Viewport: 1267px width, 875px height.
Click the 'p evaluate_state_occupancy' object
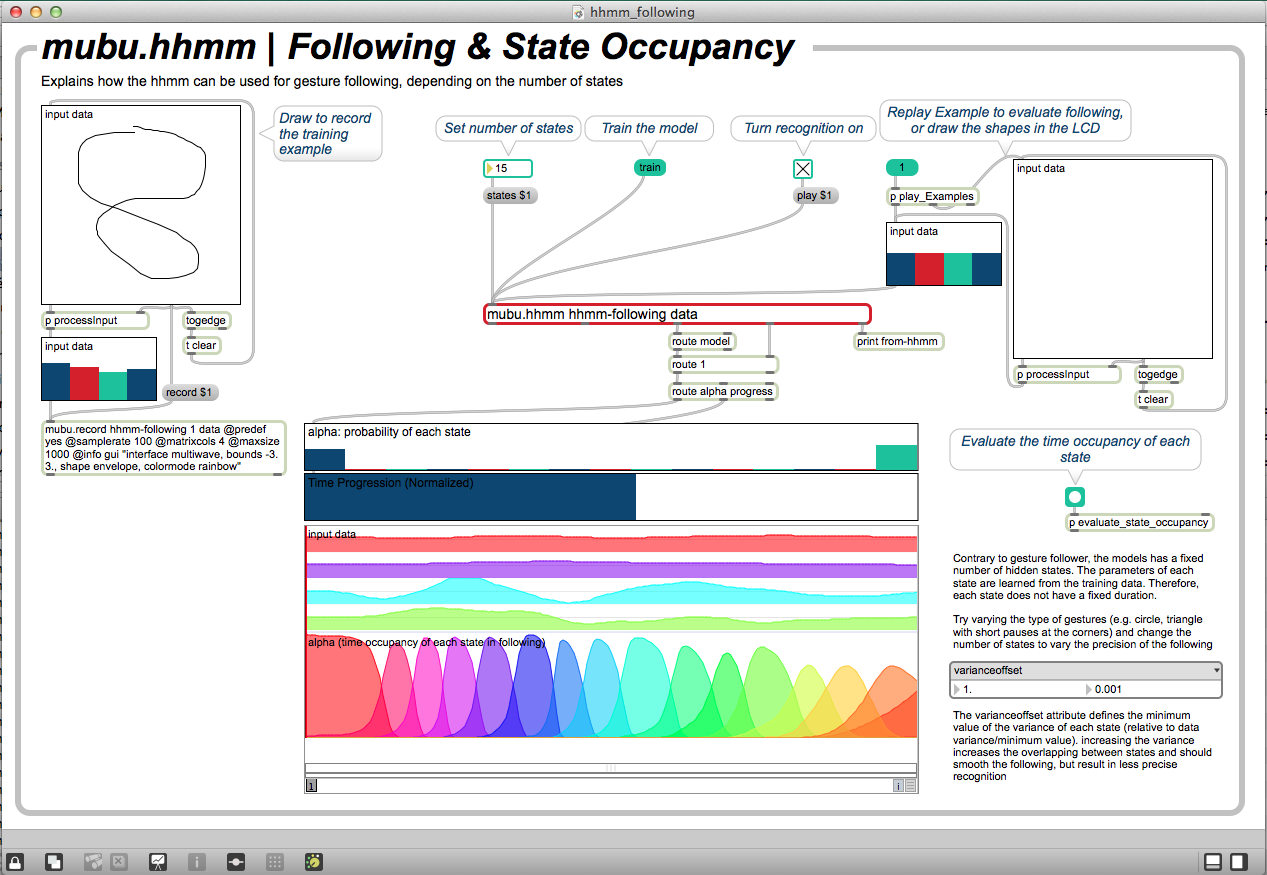coord(1140,522)
